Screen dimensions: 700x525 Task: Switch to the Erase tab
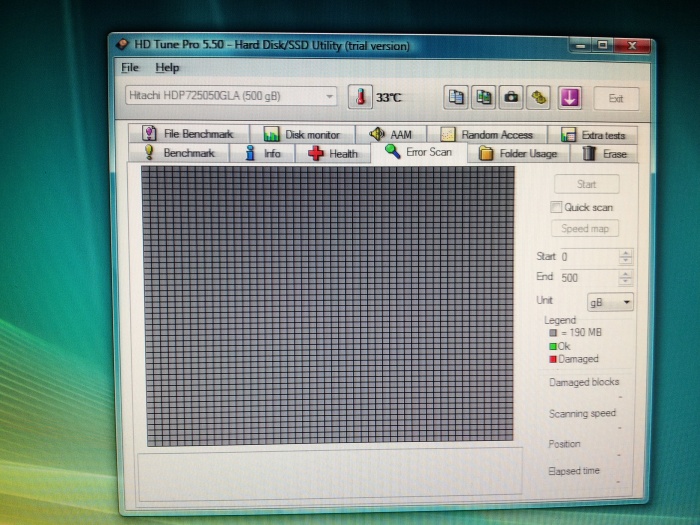tap(604, 154)
